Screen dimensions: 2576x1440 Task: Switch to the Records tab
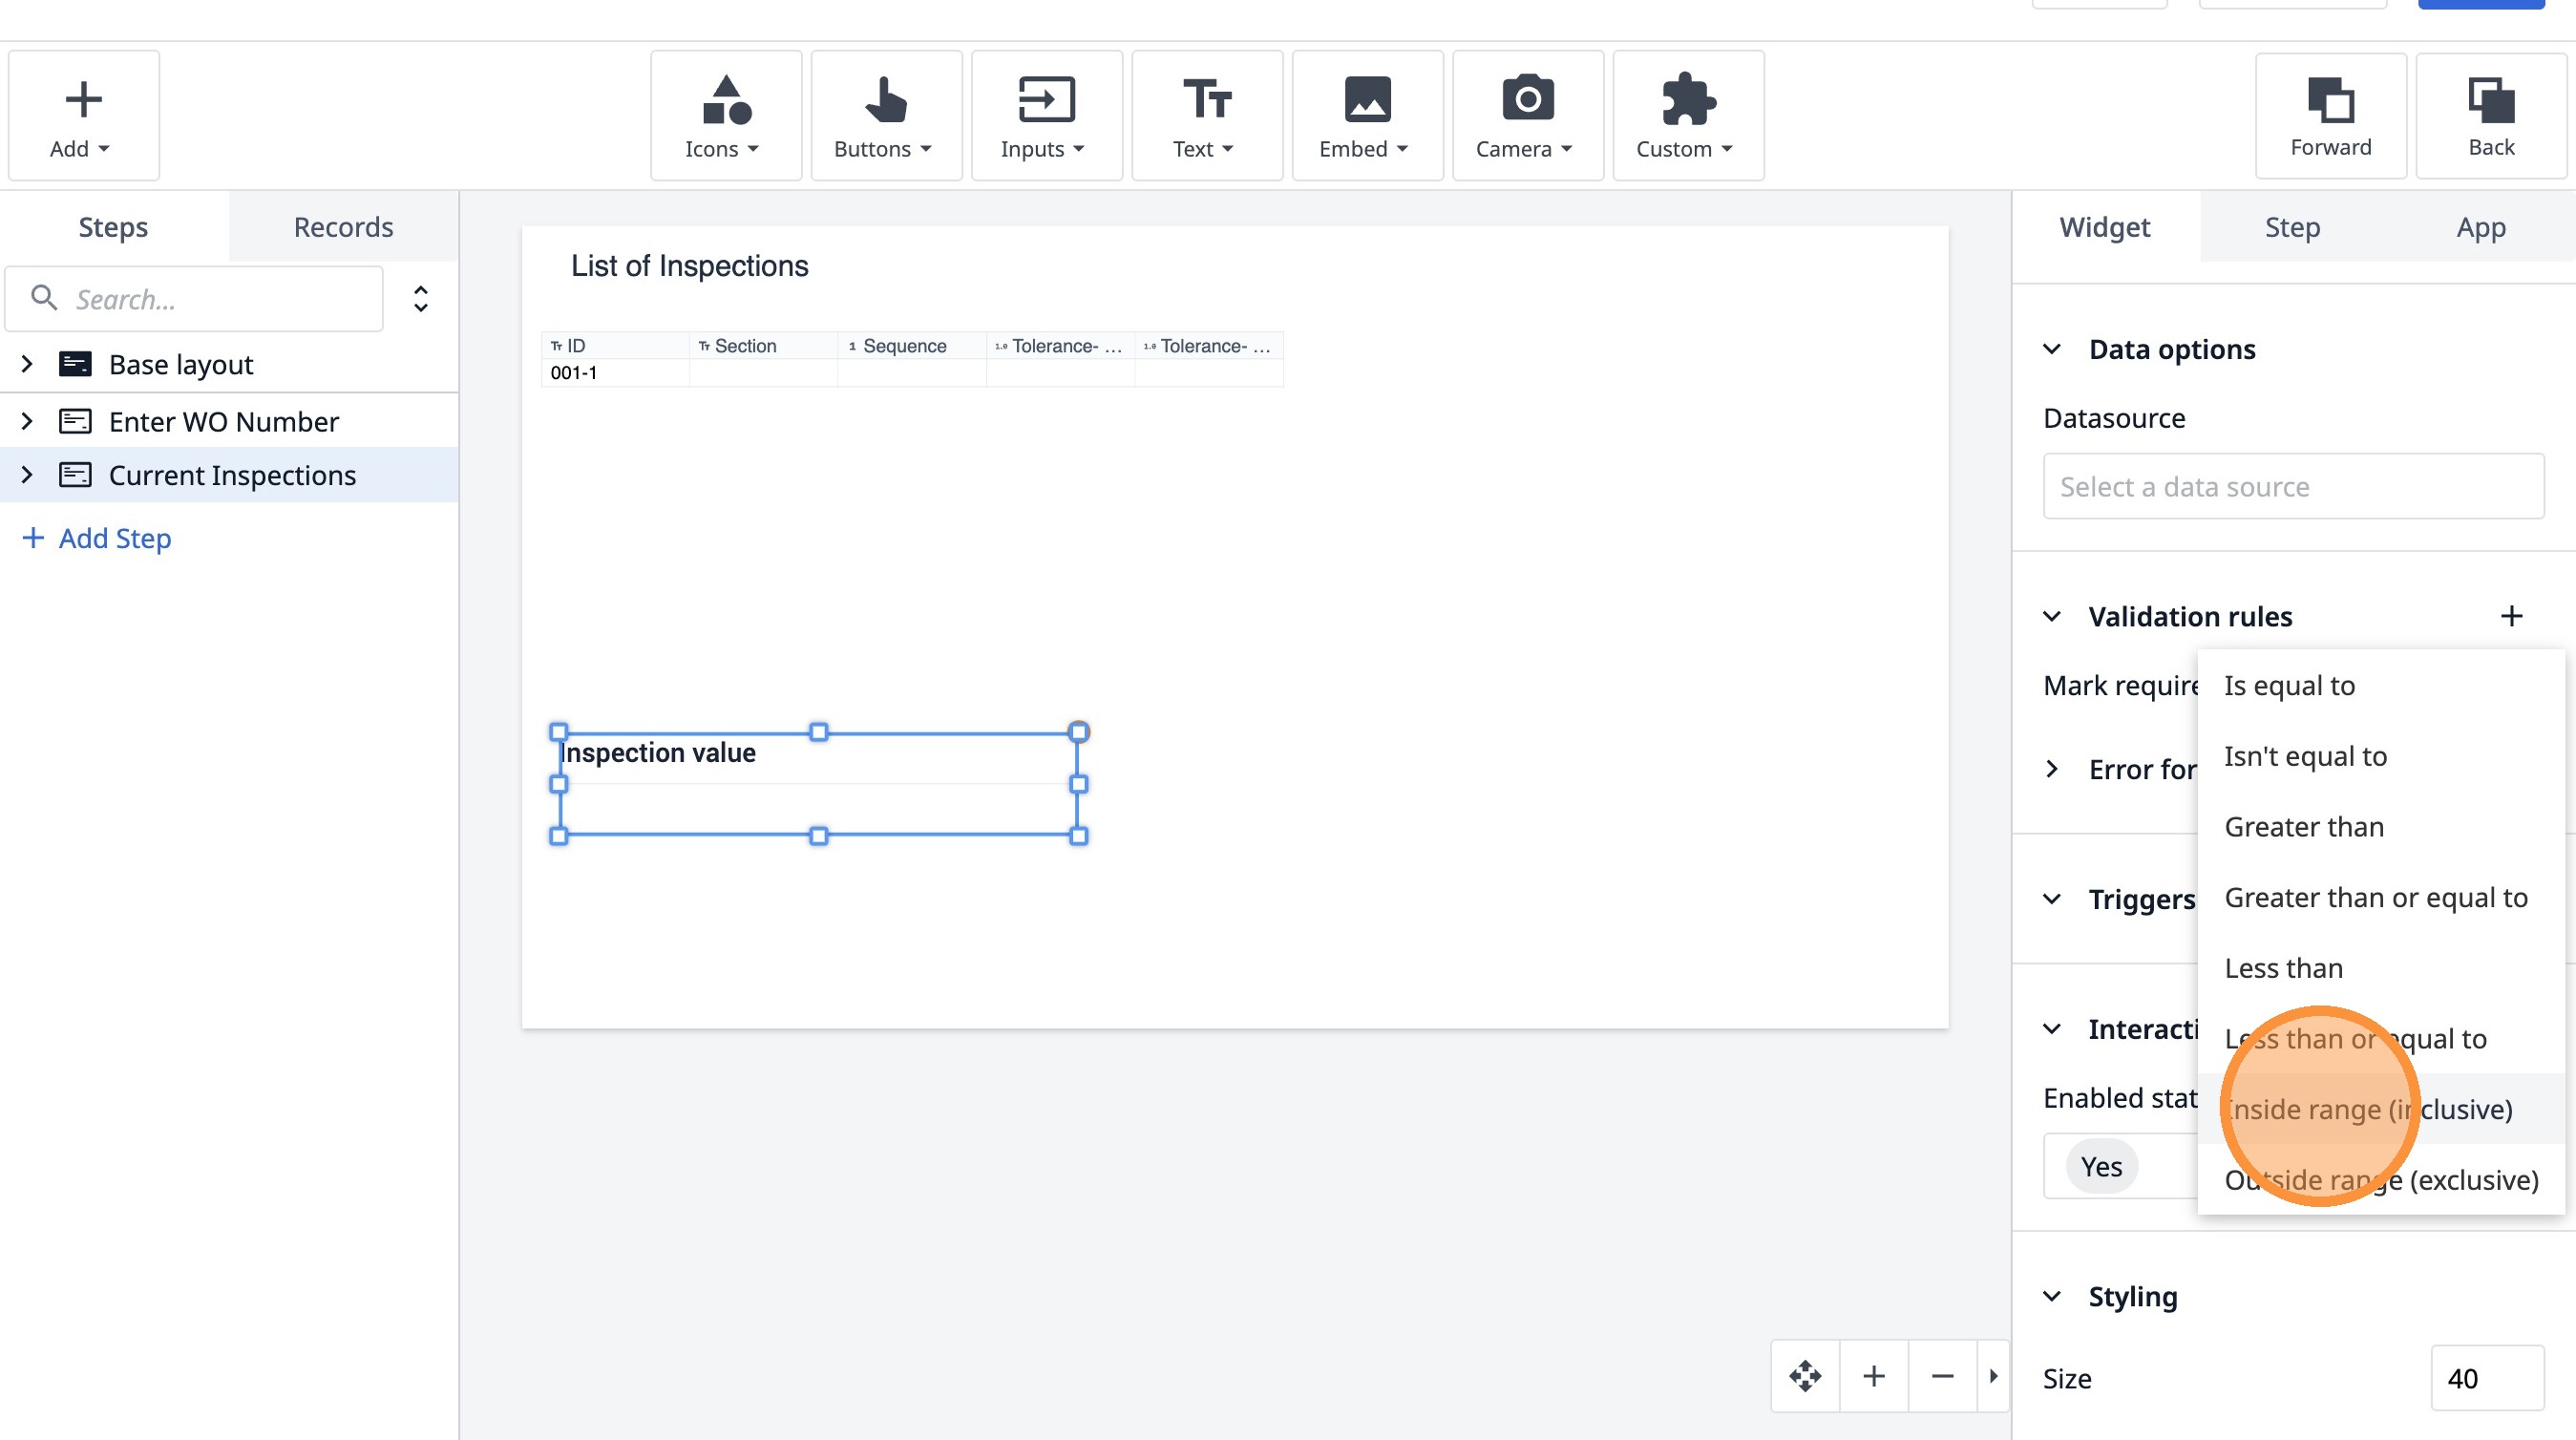[x=343, y=227]
